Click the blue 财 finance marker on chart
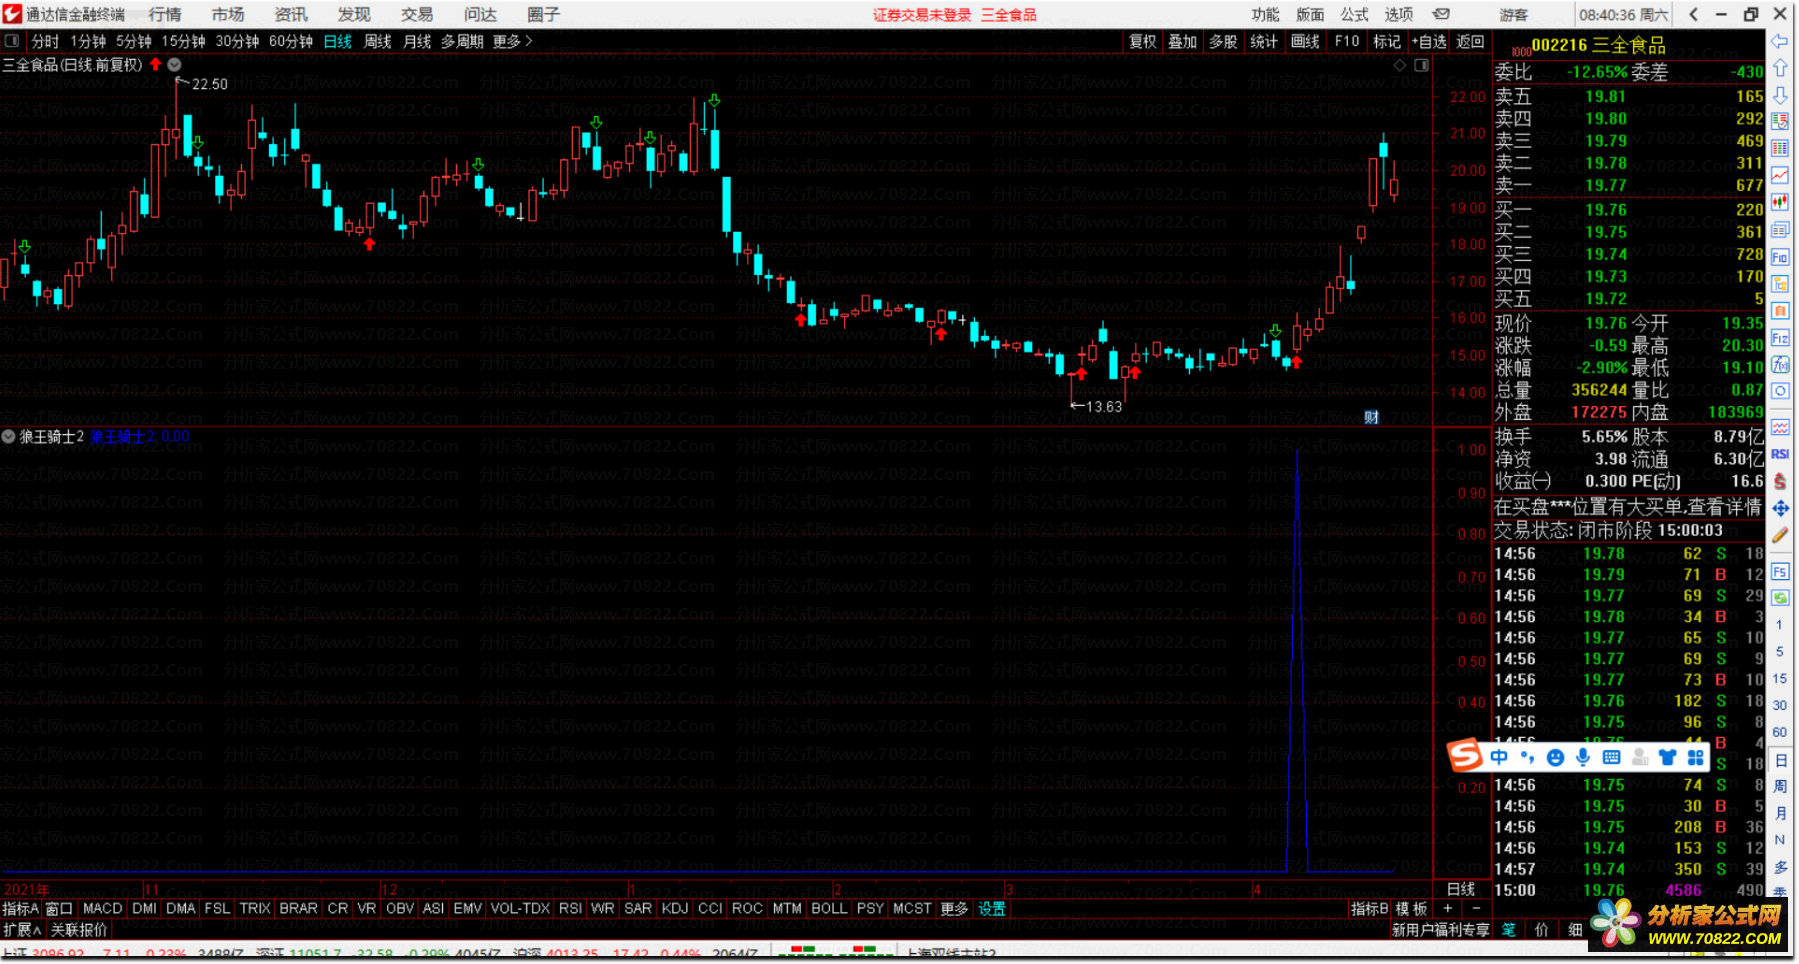 click(x=1371, y=417)
